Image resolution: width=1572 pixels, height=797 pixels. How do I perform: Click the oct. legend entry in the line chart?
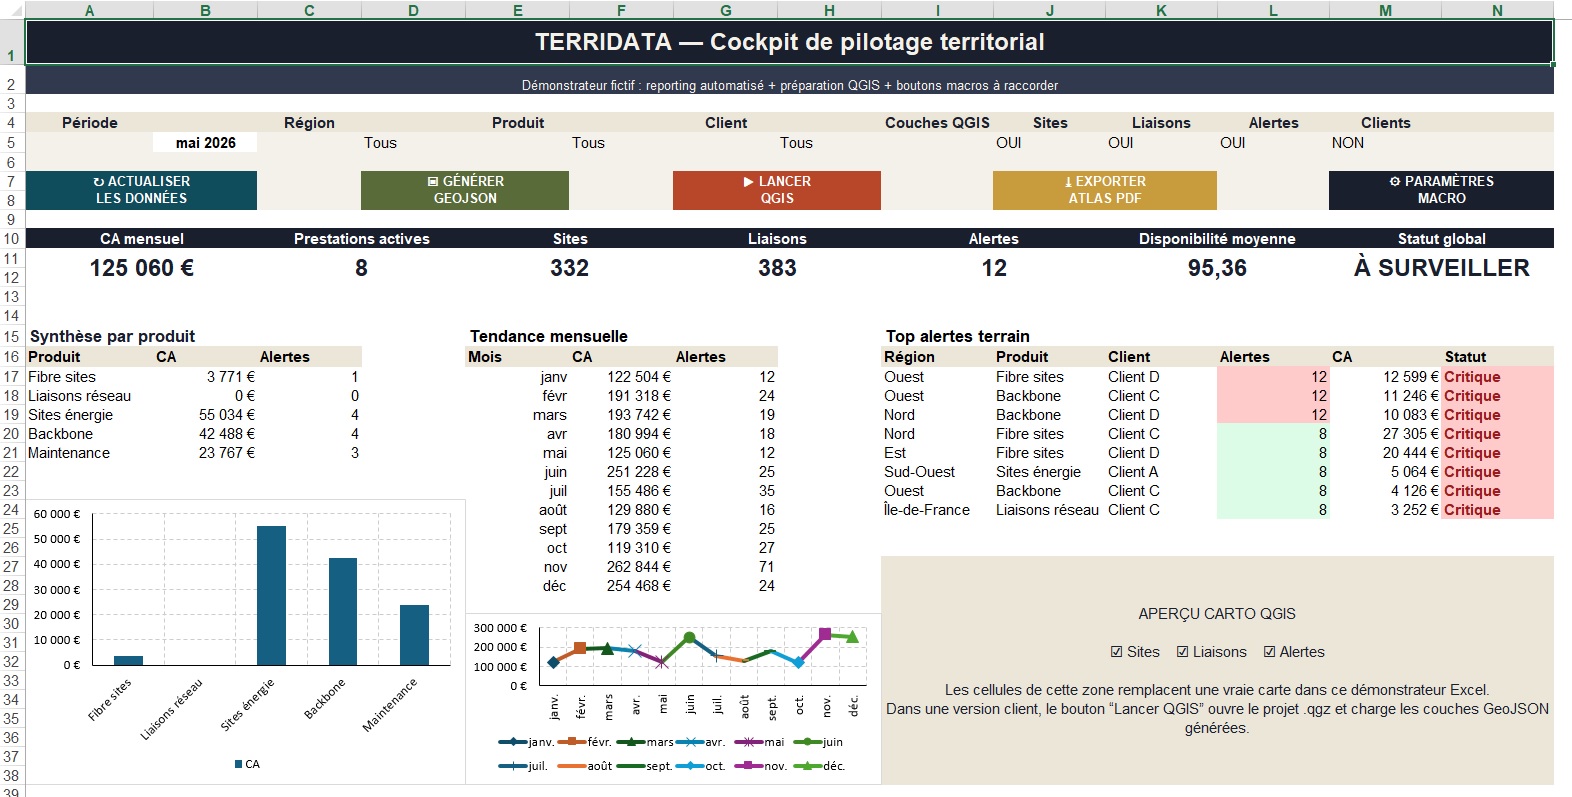click(701, 766)
